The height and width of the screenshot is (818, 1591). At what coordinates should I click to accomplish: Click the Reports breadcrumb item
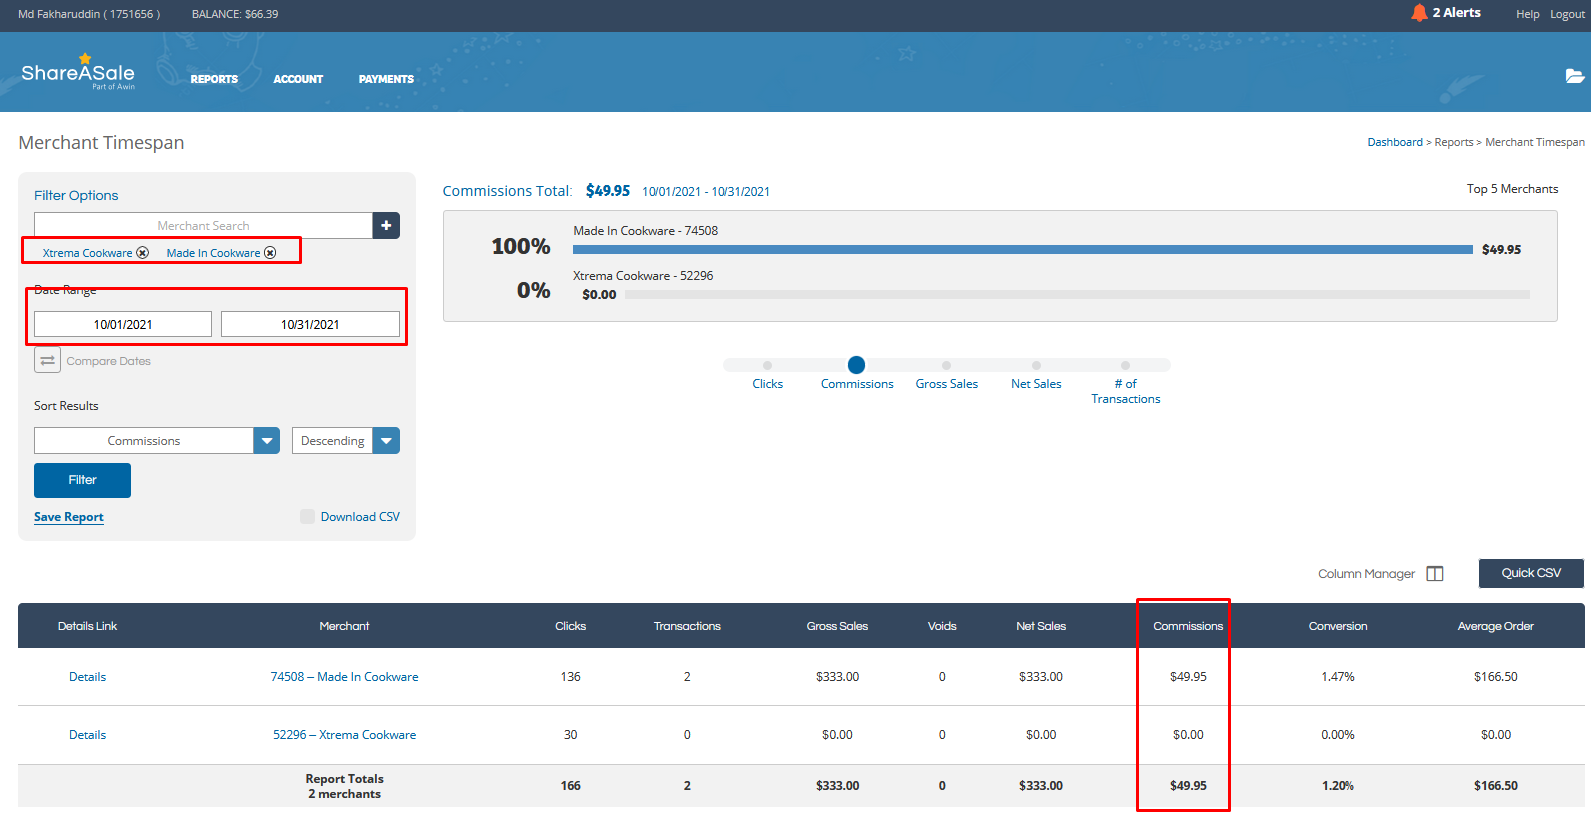[1453, 142]
